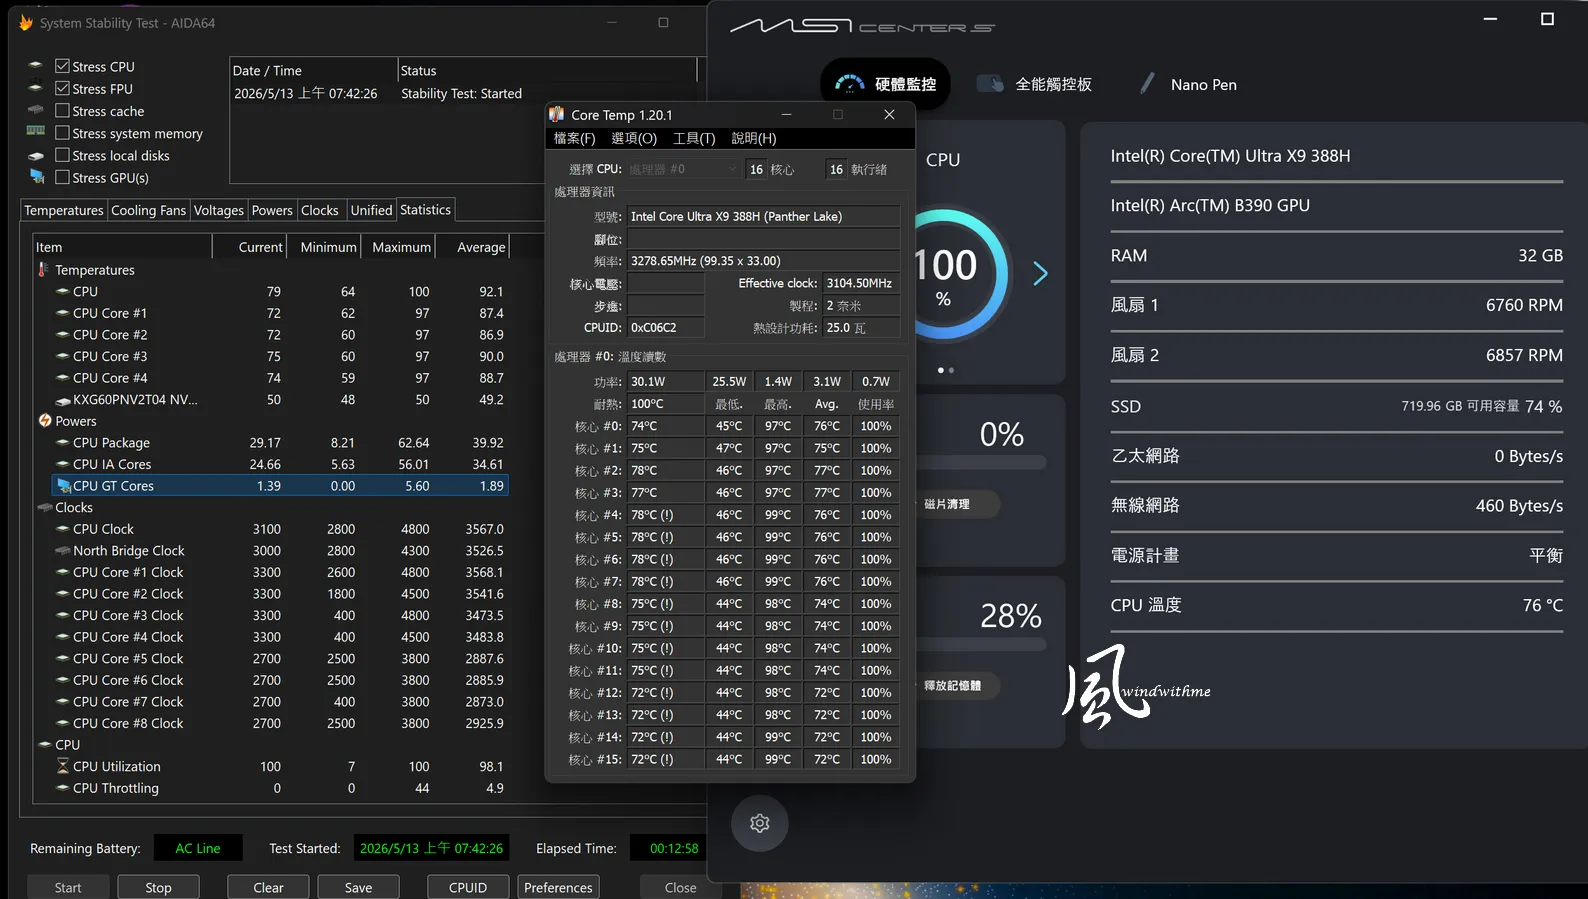Click the hardware monitoring gauge icon
This screenshot has height=899, width=1588.
(x=850, y=84)
